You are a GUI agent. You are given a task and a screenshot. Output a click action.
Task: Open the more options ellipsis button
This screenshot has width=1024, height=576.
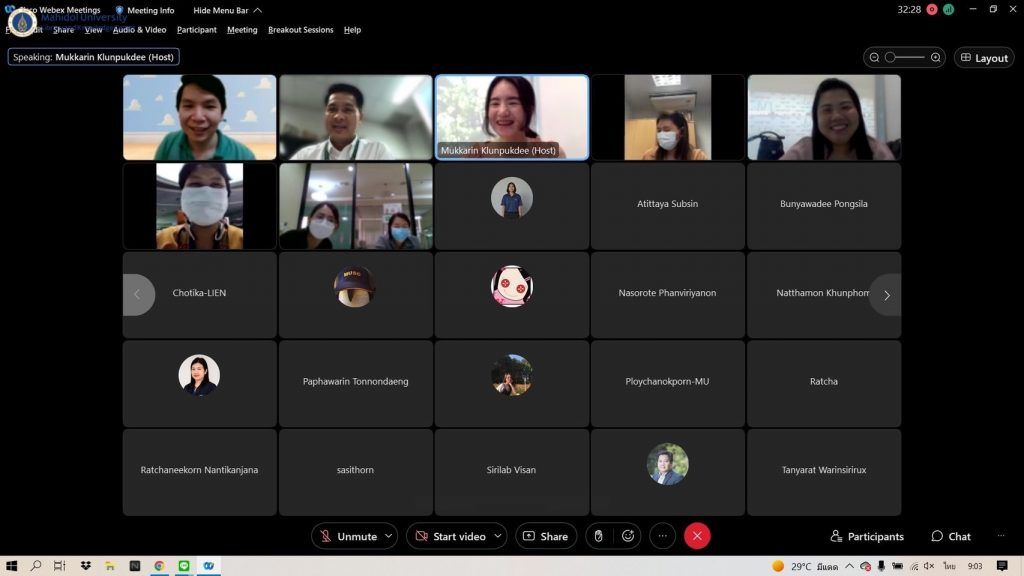663,536
